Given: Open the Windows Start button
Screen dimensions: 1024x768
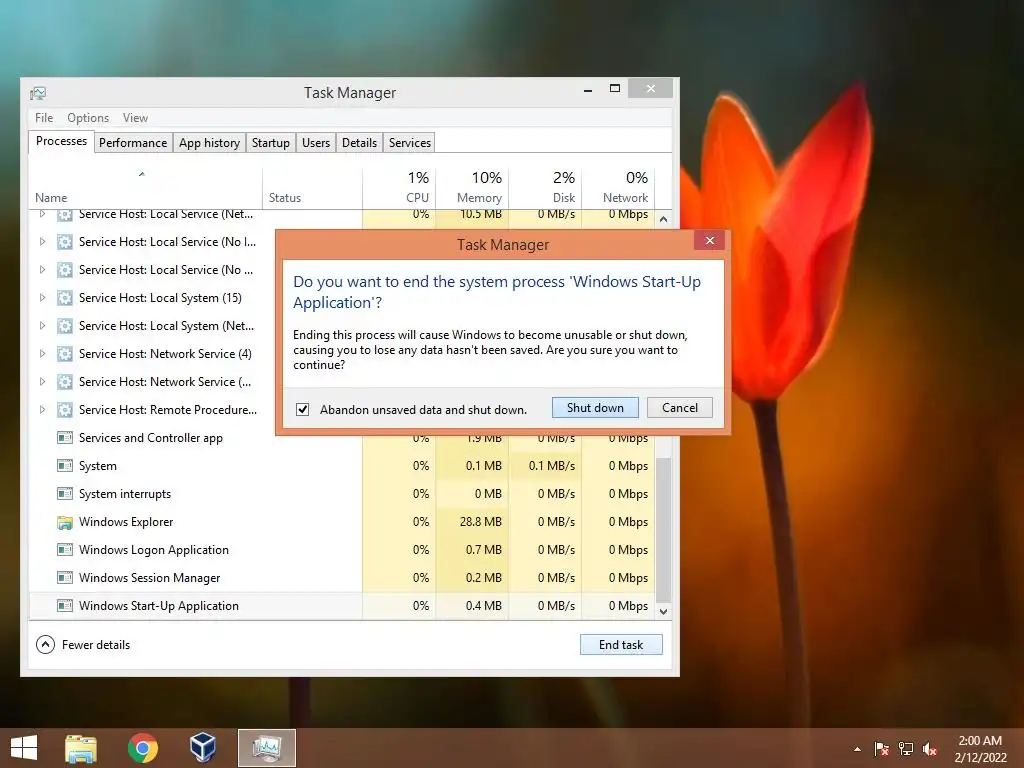Looking at the screenshot, I should point(24,748).
